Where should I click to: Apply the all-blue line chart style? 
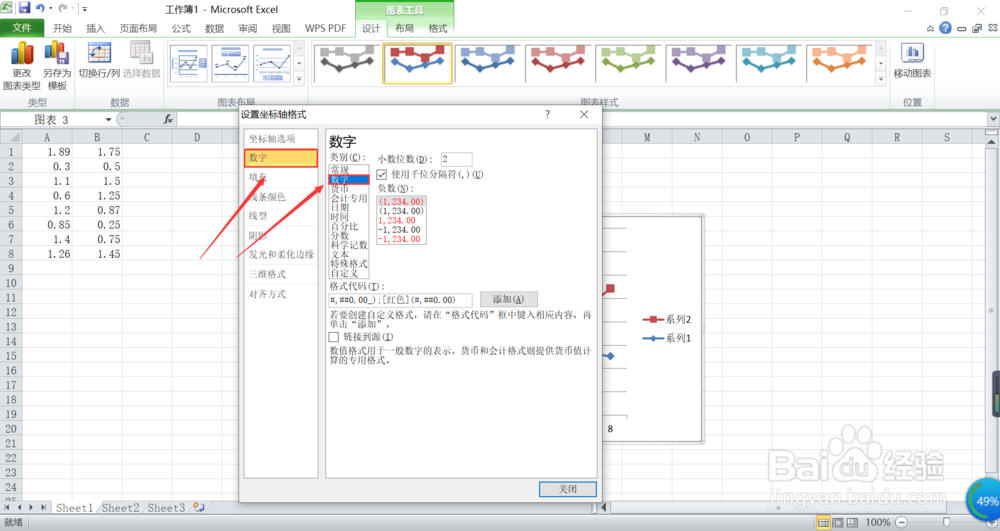pos(488,63)
